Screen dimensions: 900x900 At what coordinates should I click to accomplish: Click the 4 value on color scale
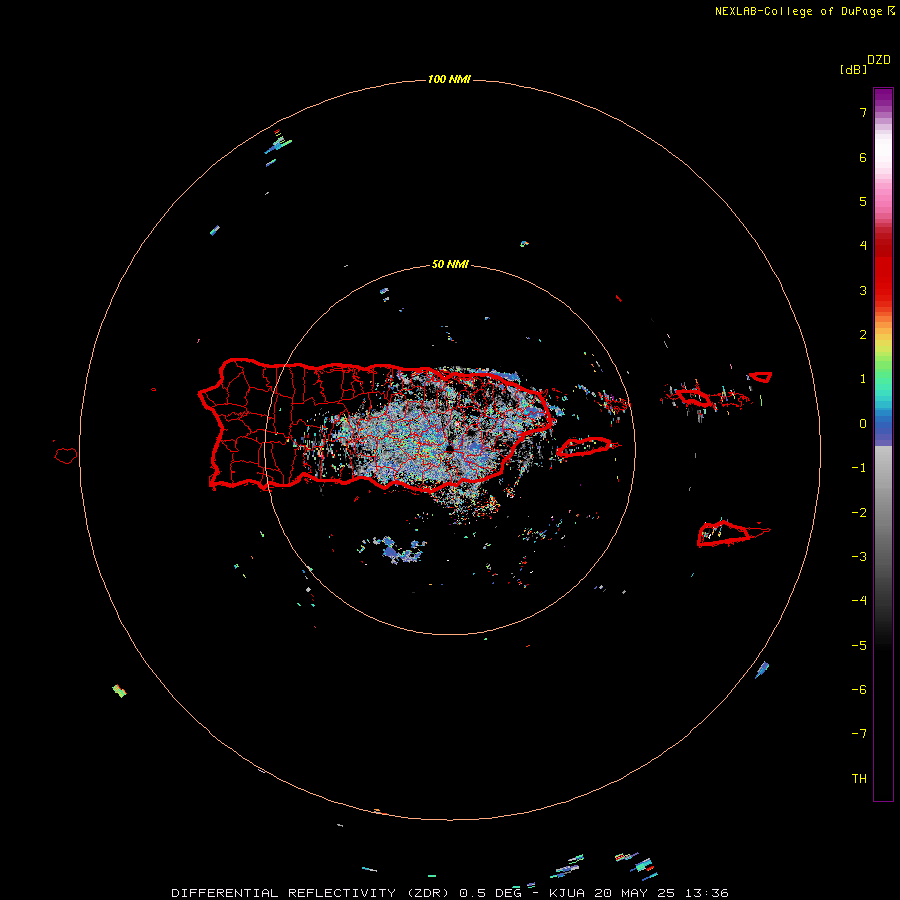click(x=863, y=246)
